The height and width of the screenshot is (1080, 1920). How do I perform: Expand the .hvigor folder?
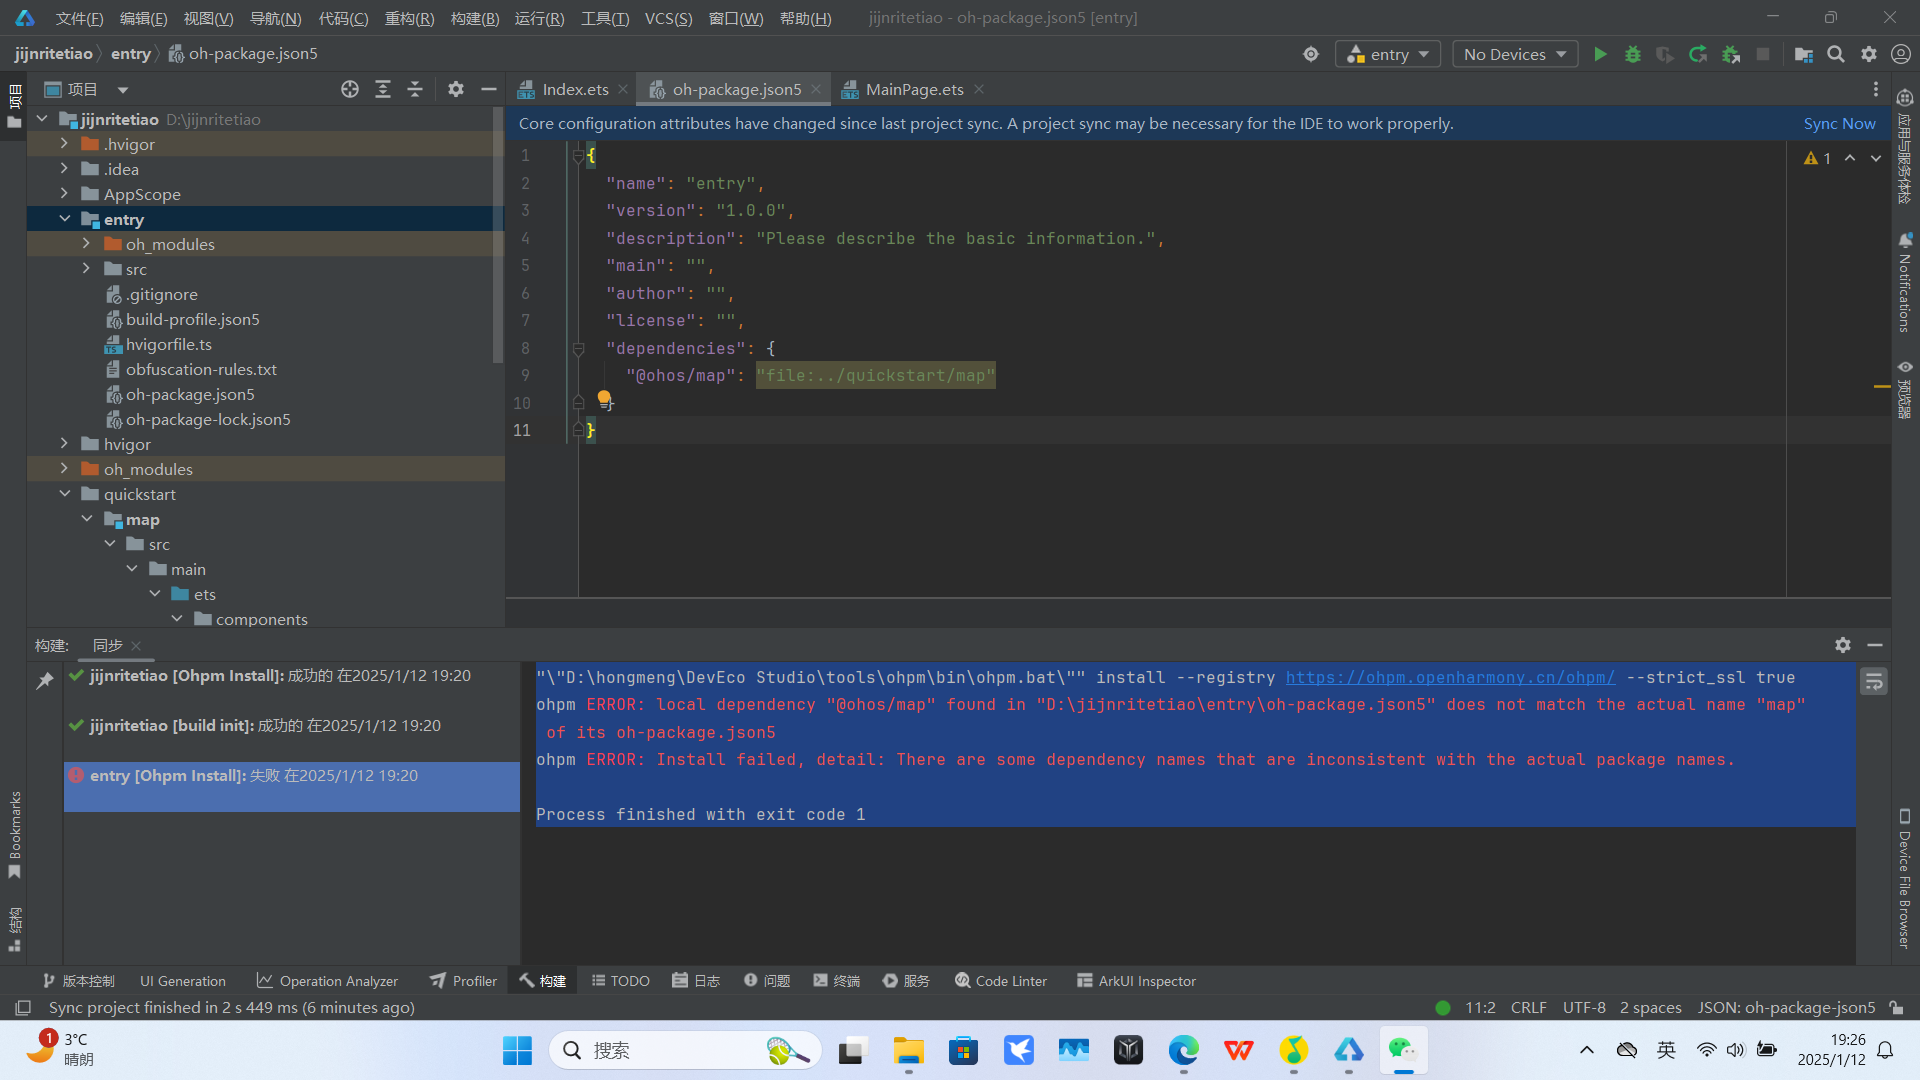(x=65, y=144)
